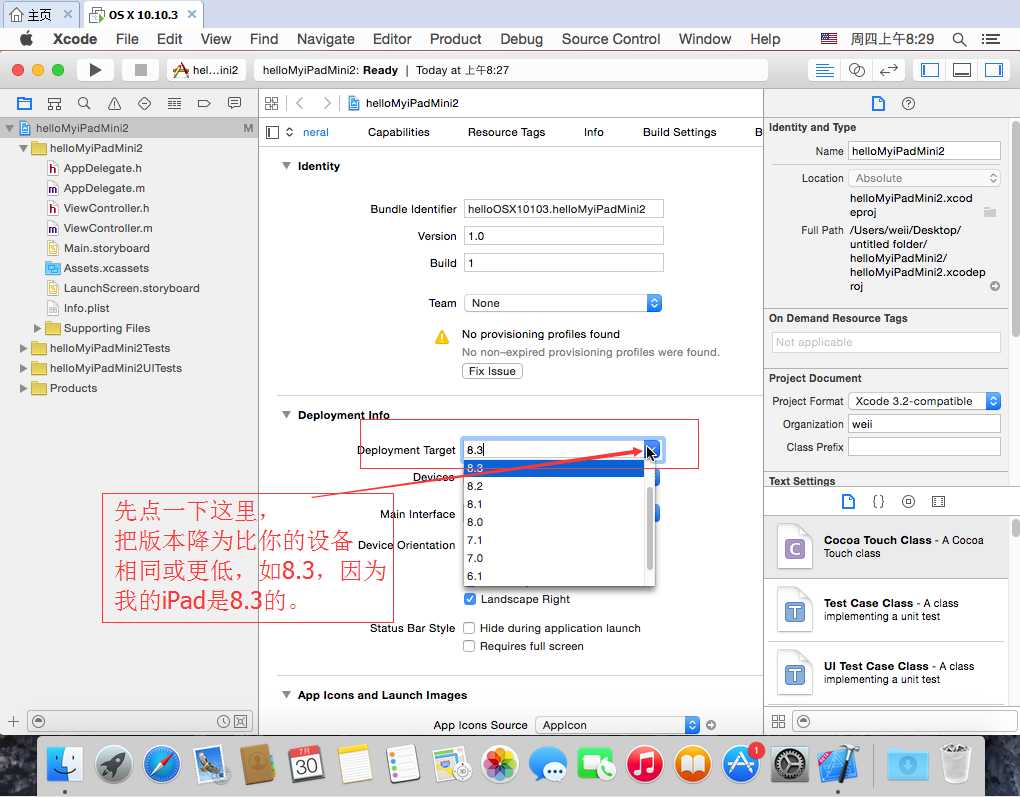Viewport: 1020px width, 797px height.
Task: Open the Debug navigator
Action: click(174, 103)
